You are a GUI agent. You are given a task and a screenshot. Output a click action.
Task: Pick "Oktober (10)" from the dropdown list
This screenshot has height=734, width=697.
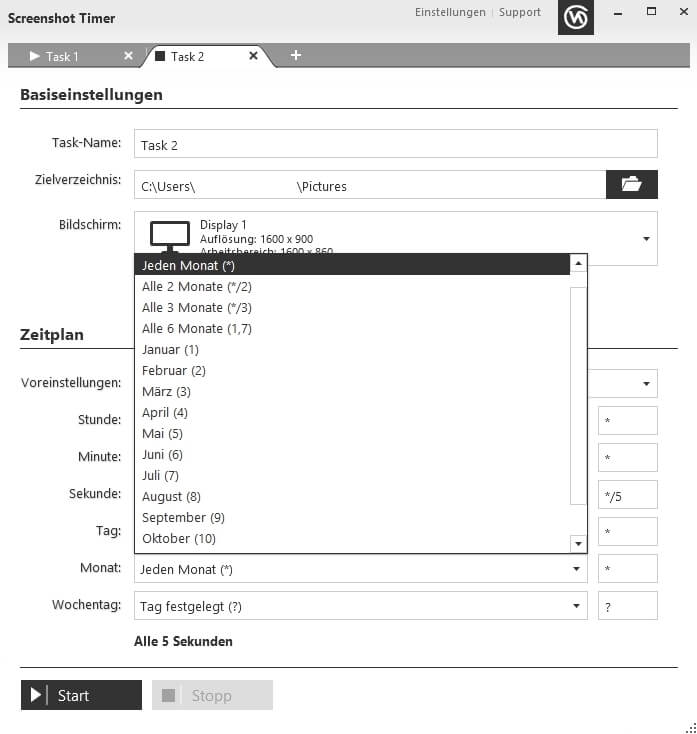pyautogui.click(x=179, y=538)
